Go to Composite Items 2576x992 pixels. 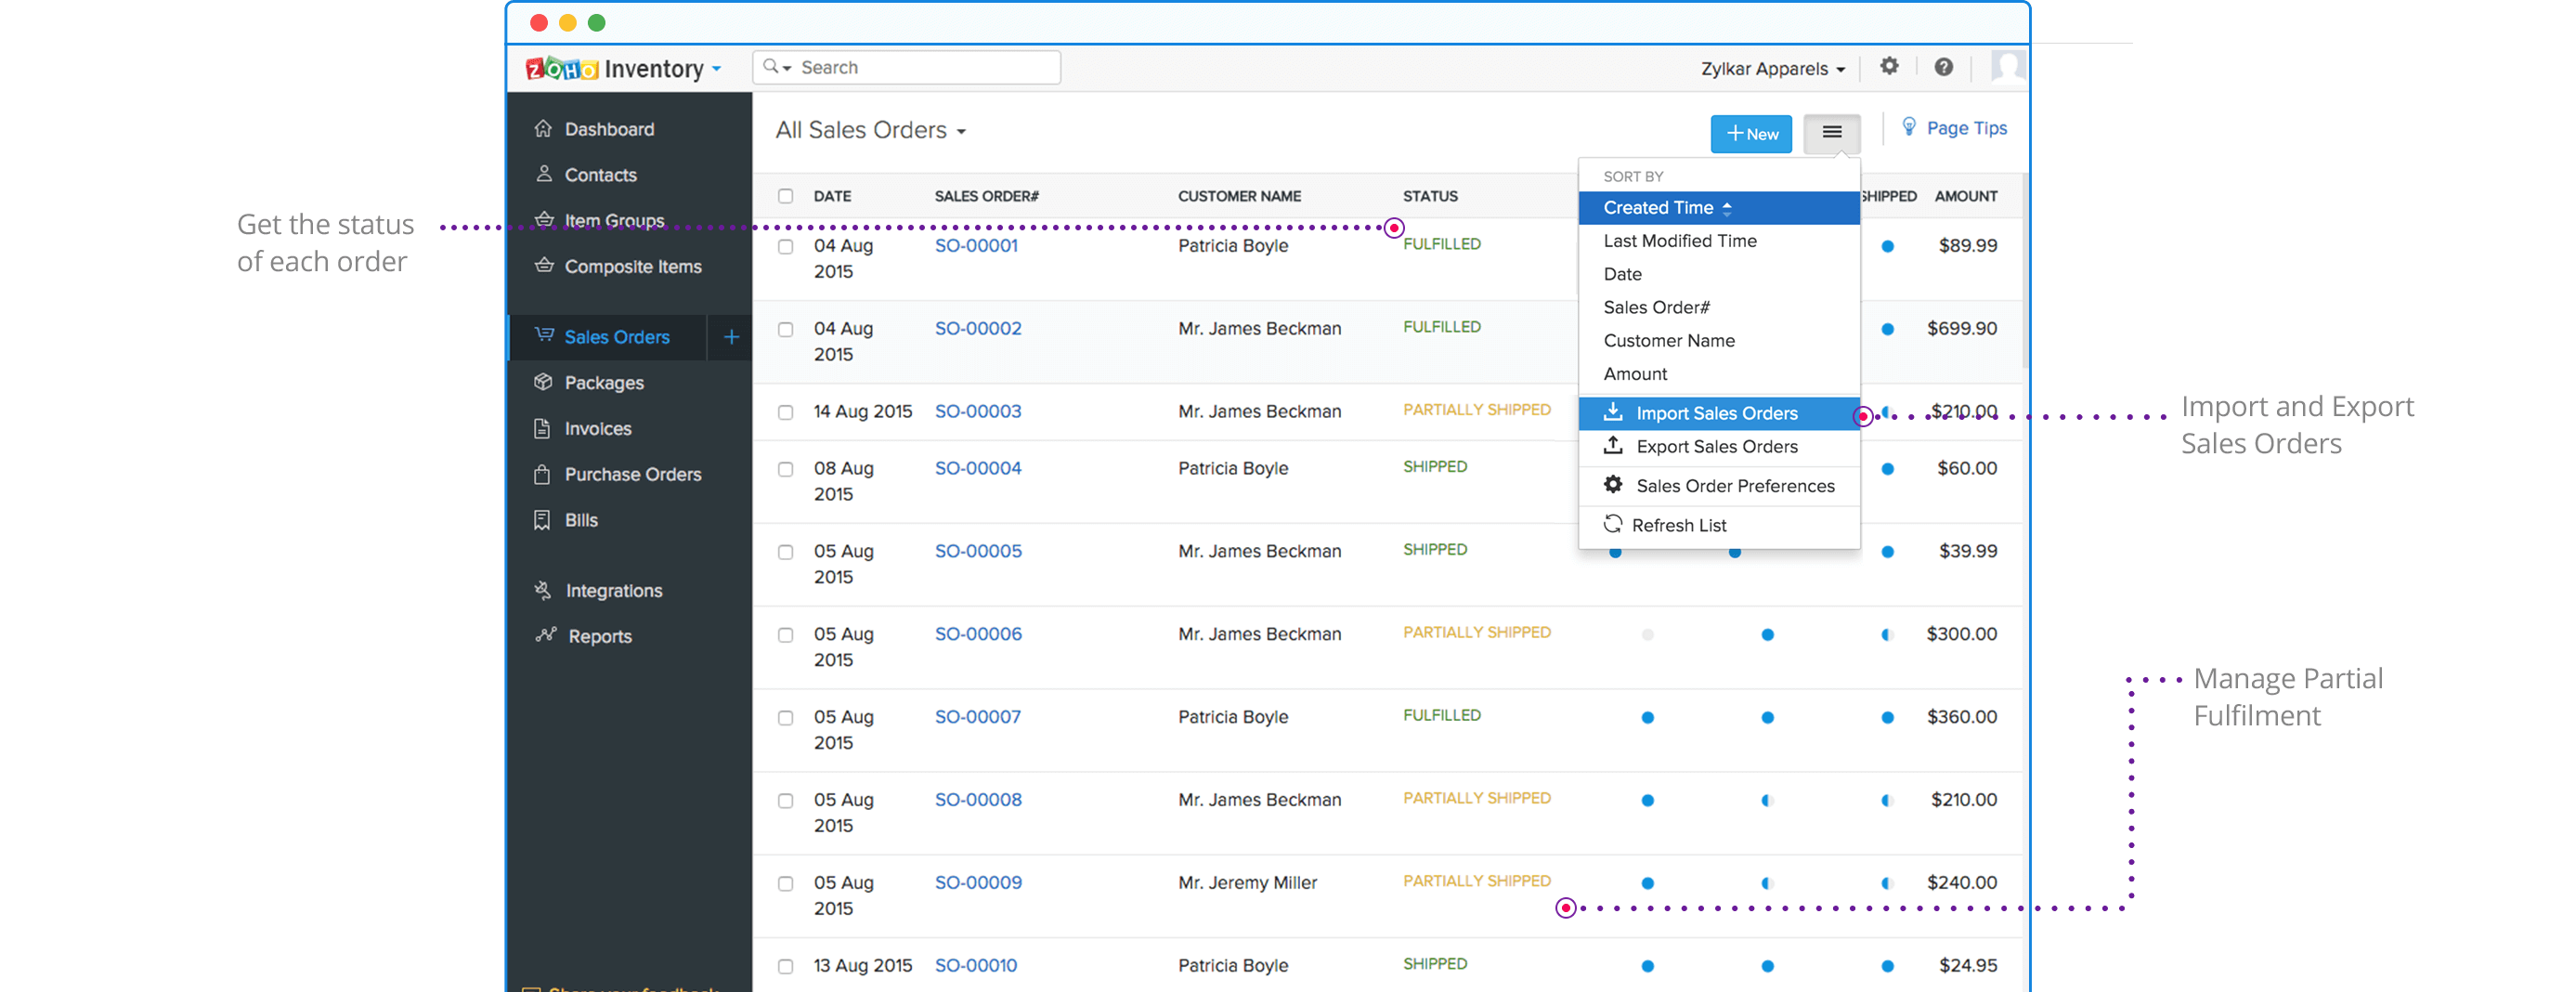[x=632, y=266]
